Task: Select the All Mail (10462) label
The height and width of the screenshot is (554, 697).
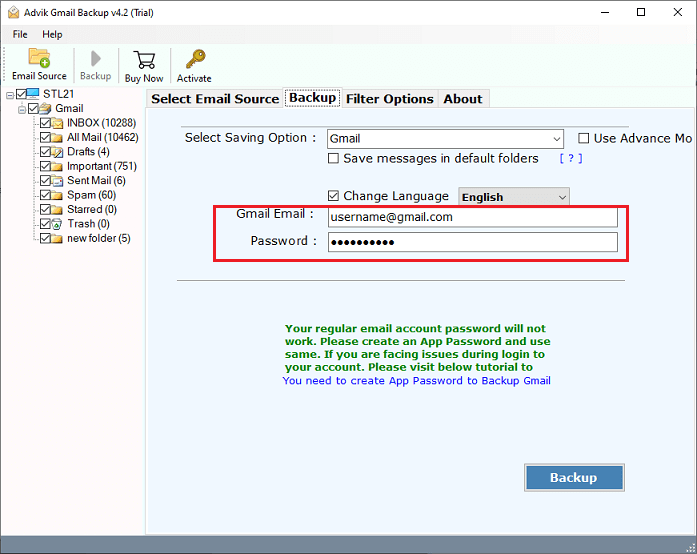Action: pos(103,137)
